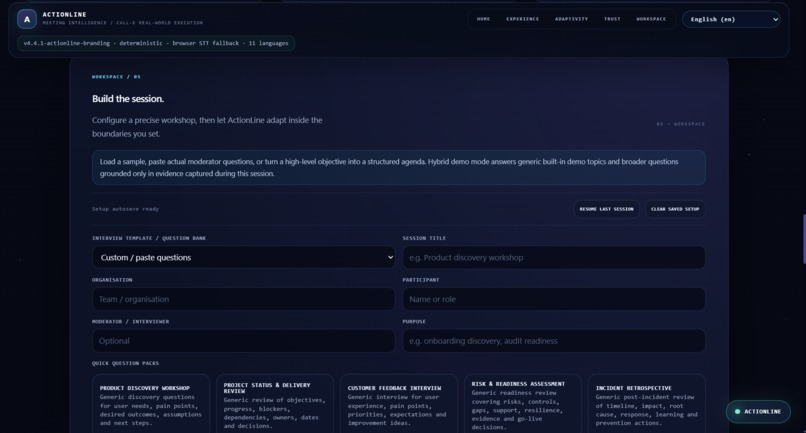Viewport: 806px width, 433px height.
Task: Click the 'Build the session.' heading
Action: (128, 99)
